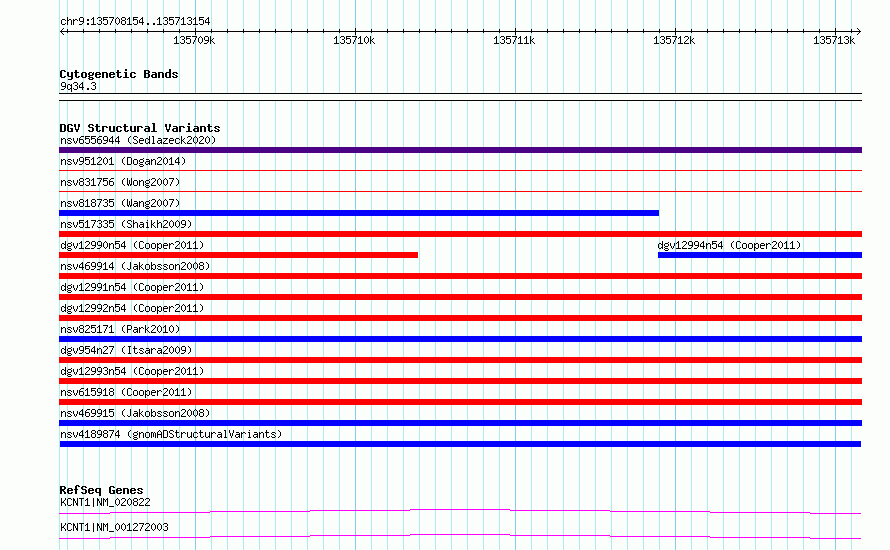Click the KCNT1|NM_001272003 gene label

click(114, 527)
